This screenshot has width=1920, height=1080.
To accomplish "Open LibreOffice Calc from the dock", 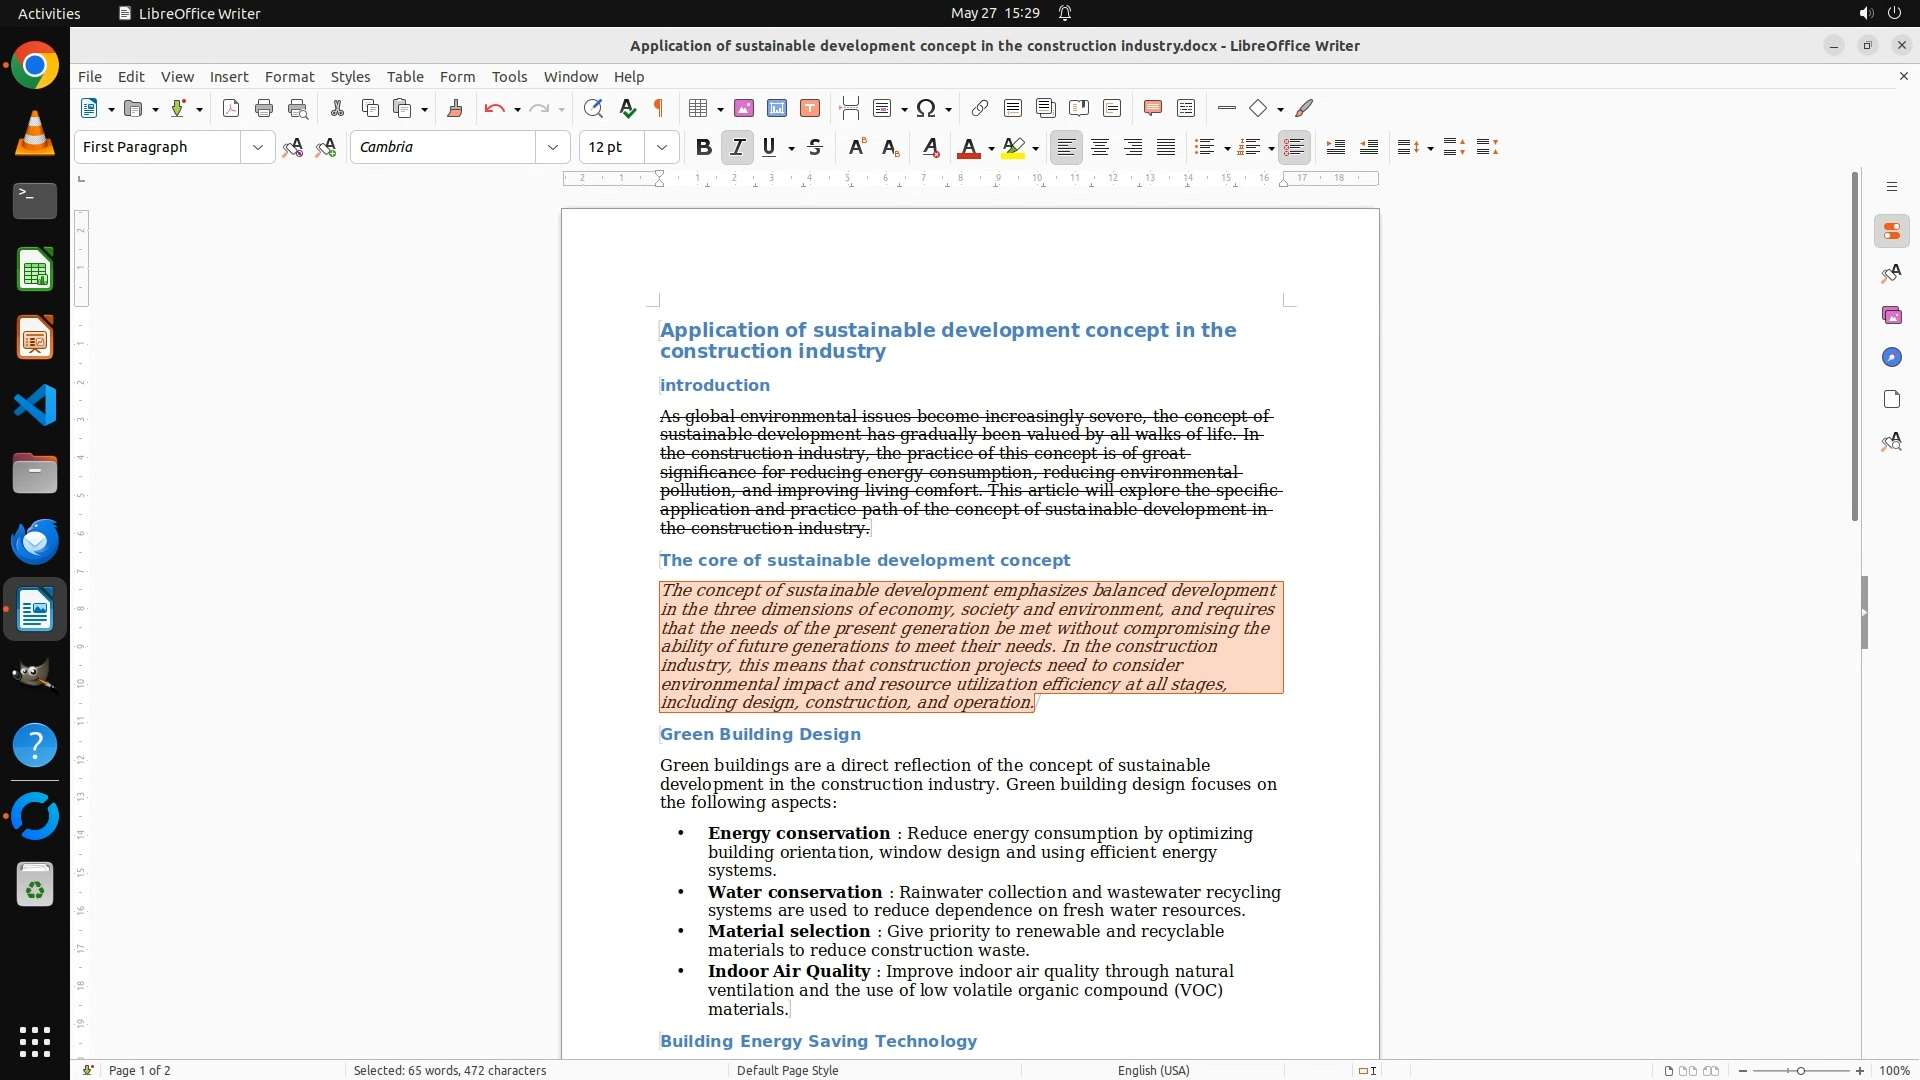I will click(x=35, y=271).
